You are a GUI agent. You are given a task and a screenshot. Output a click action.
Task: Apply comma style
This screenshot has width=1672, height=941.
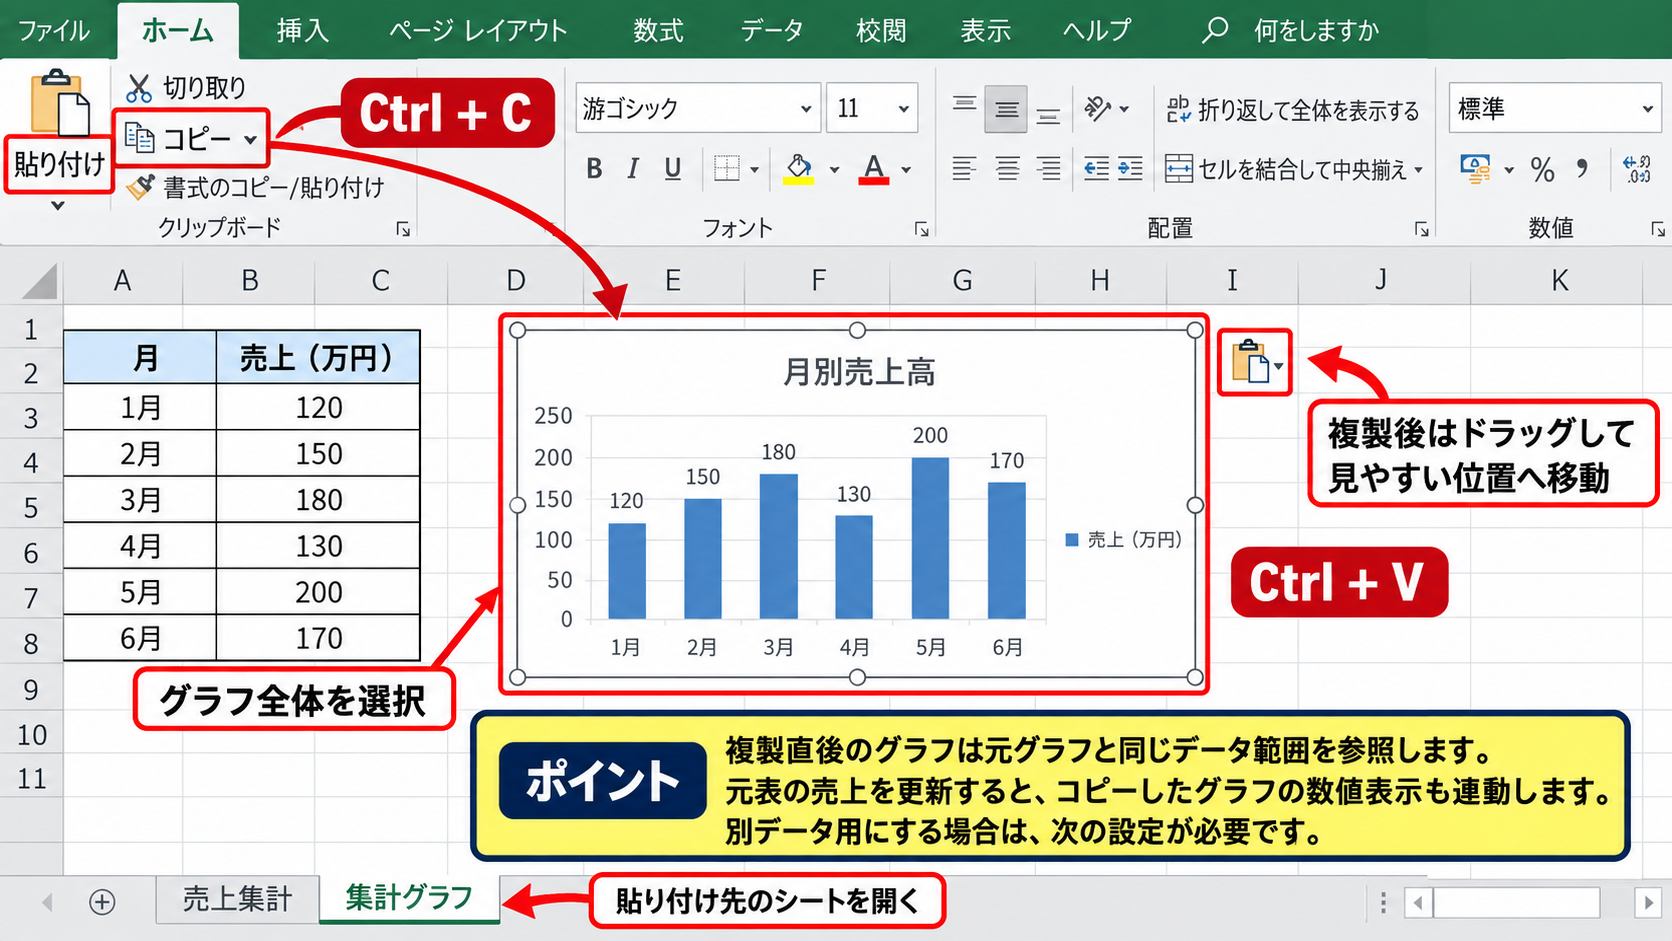coord(1582,168)
